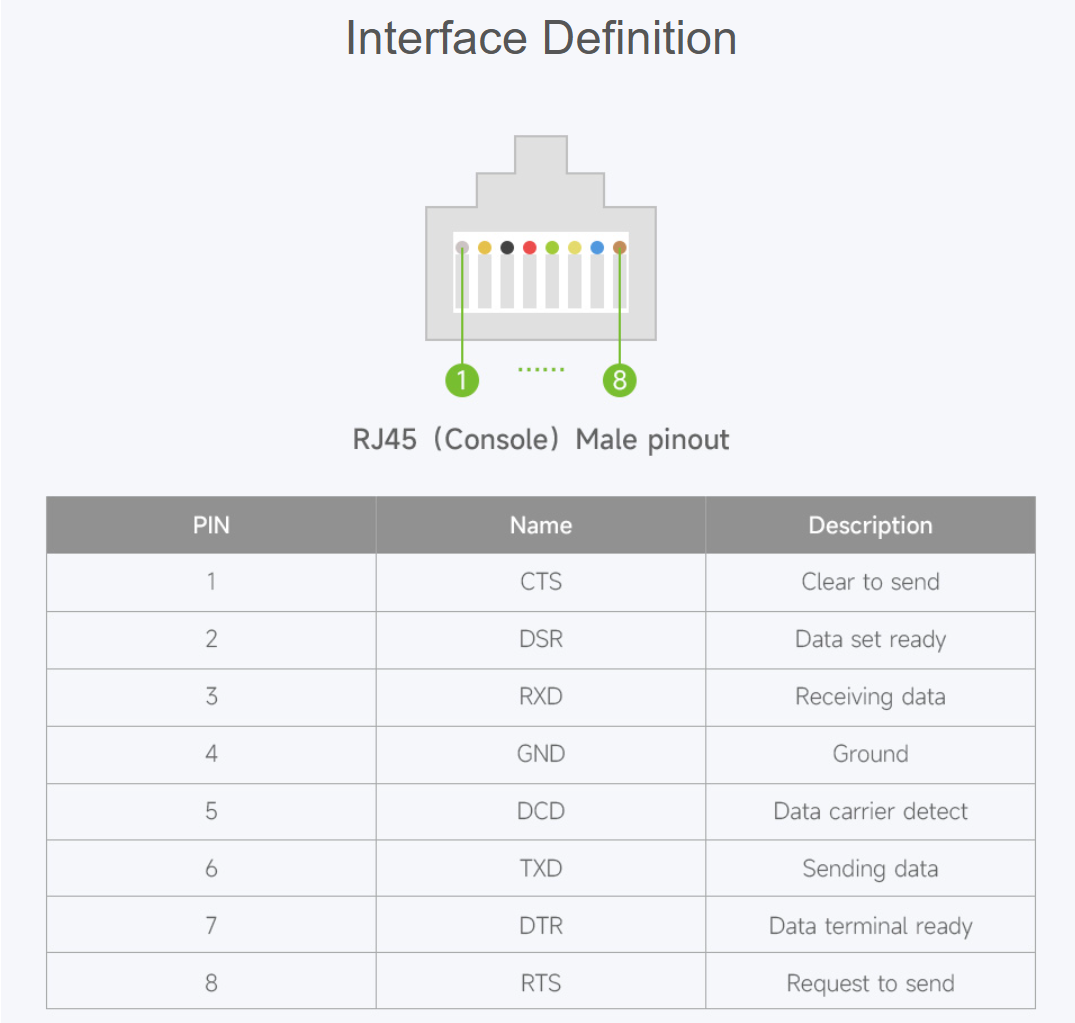Click the green dotted line between markers
Screen dimensions: 1075x1023
coord(542,370)
